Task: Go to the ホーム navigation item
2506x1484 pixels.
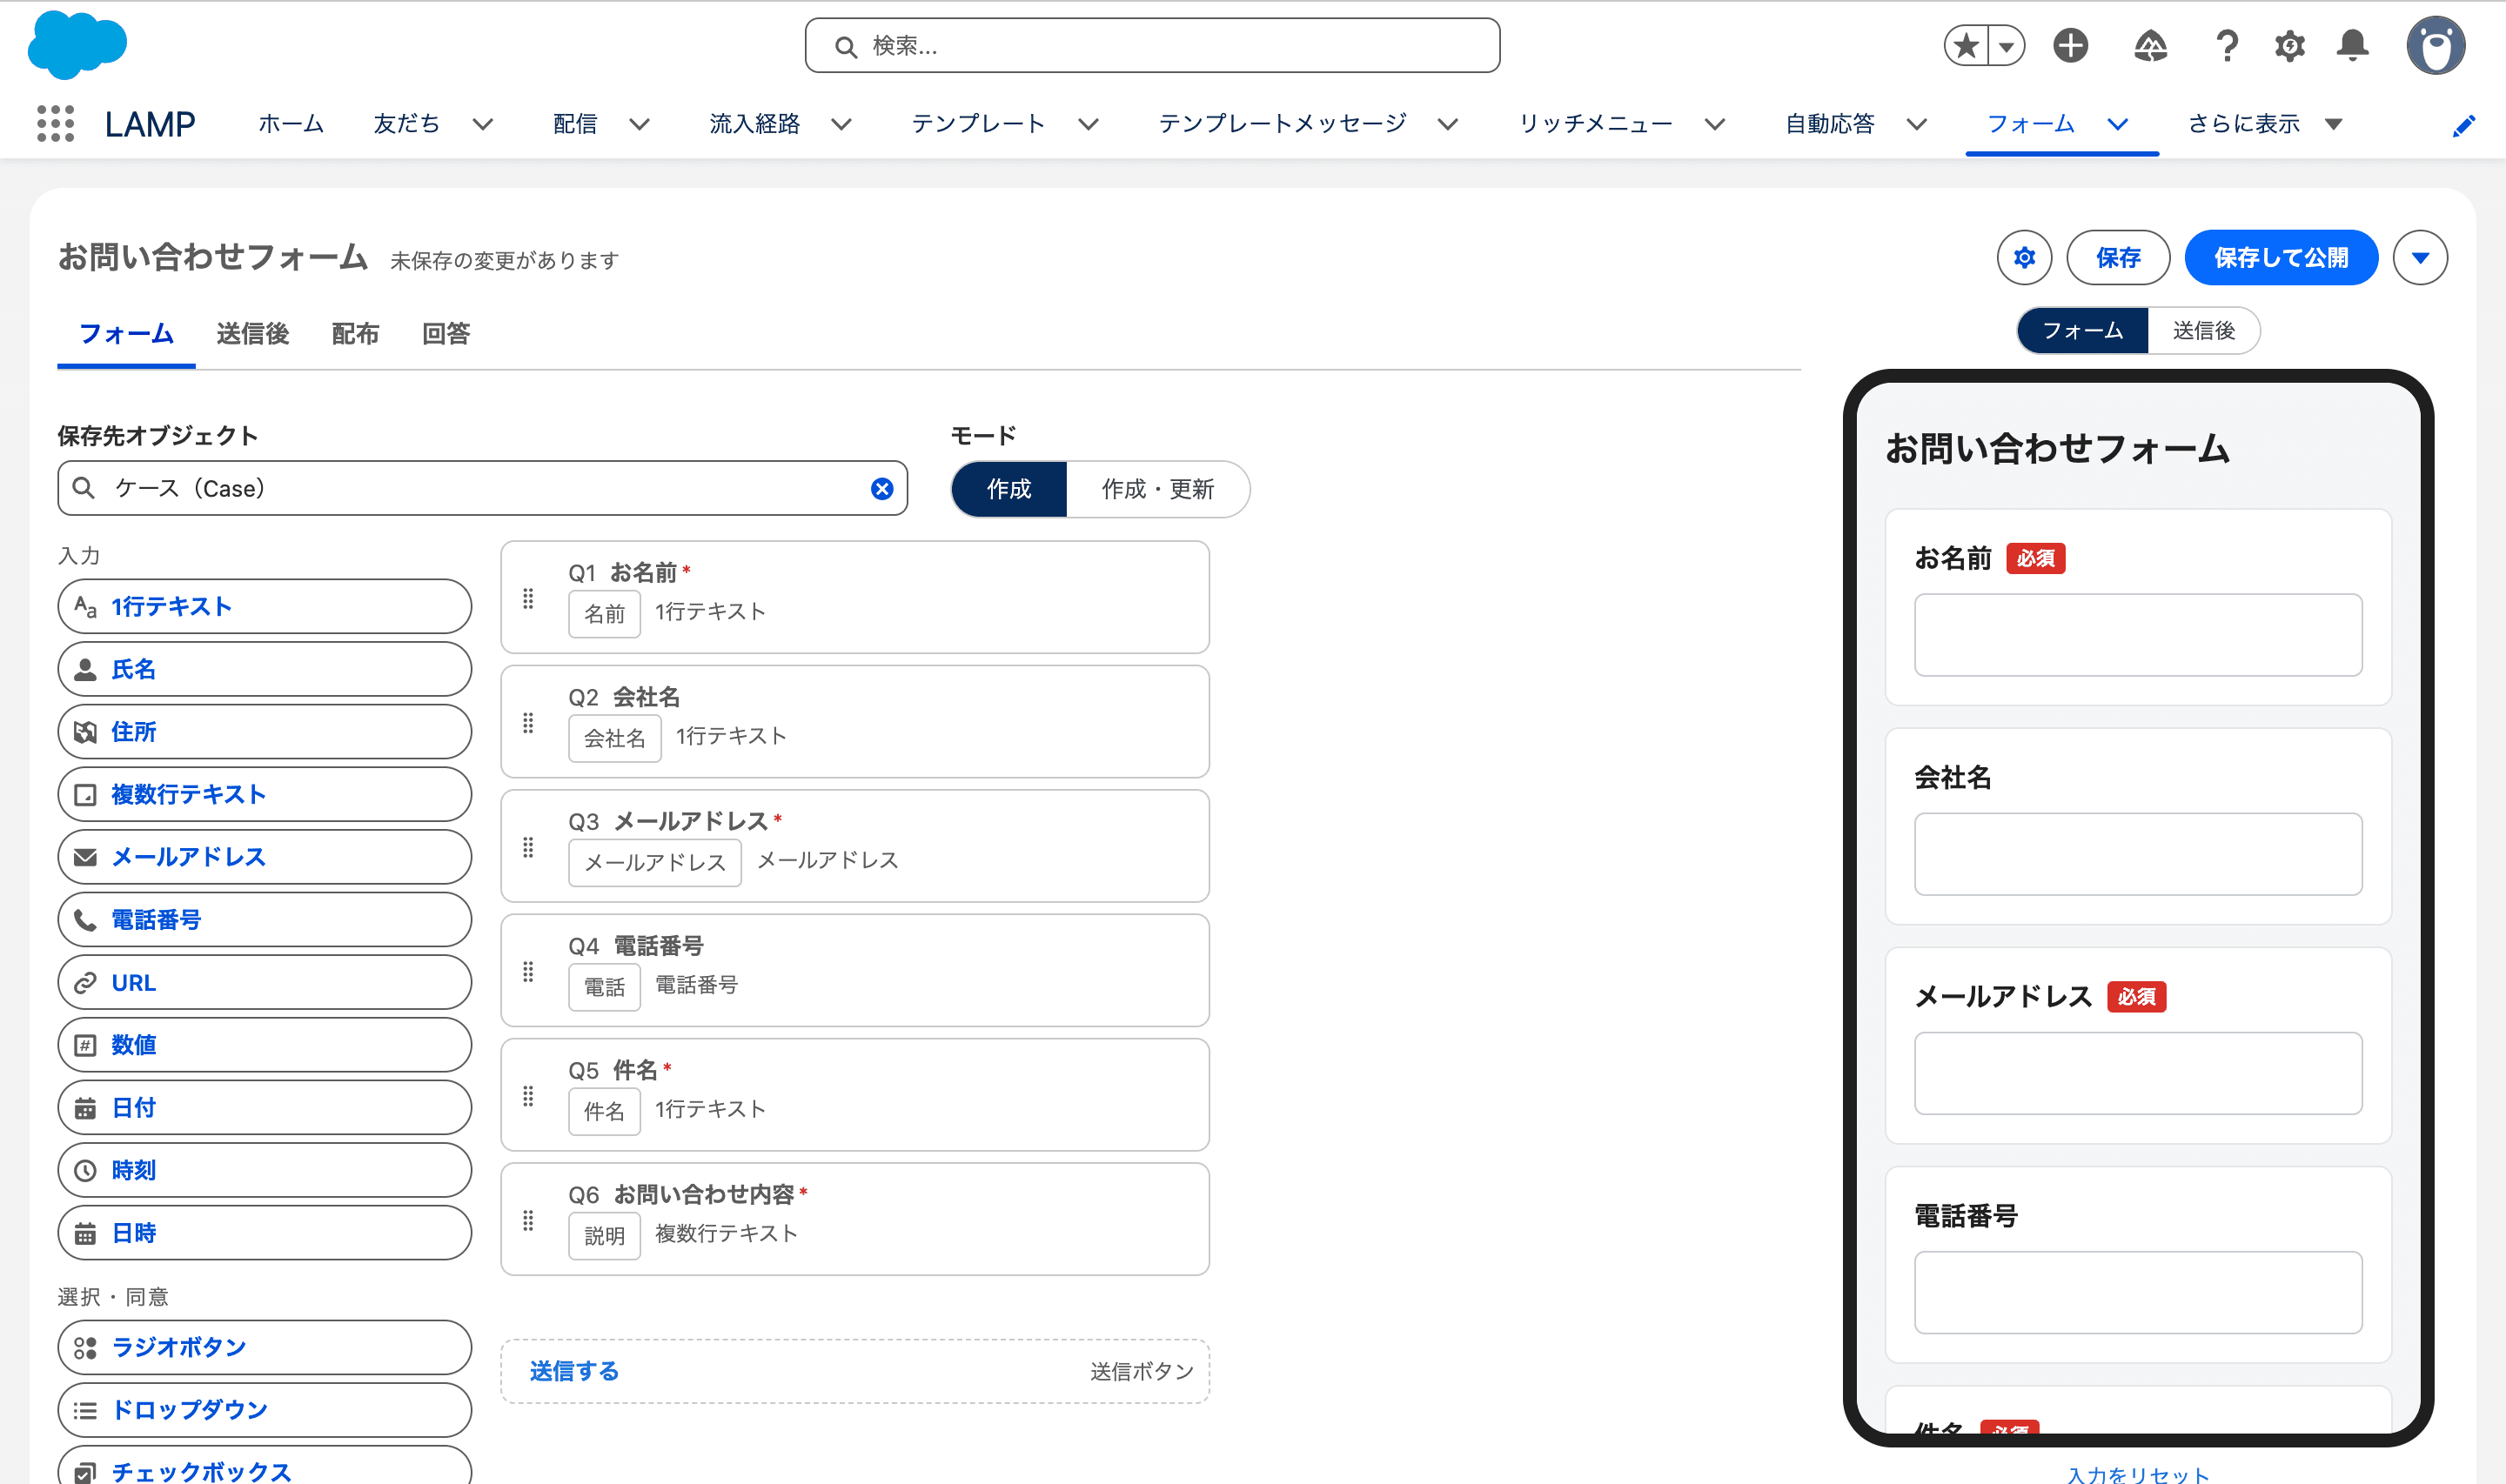Action: click(x=291, y=124)
